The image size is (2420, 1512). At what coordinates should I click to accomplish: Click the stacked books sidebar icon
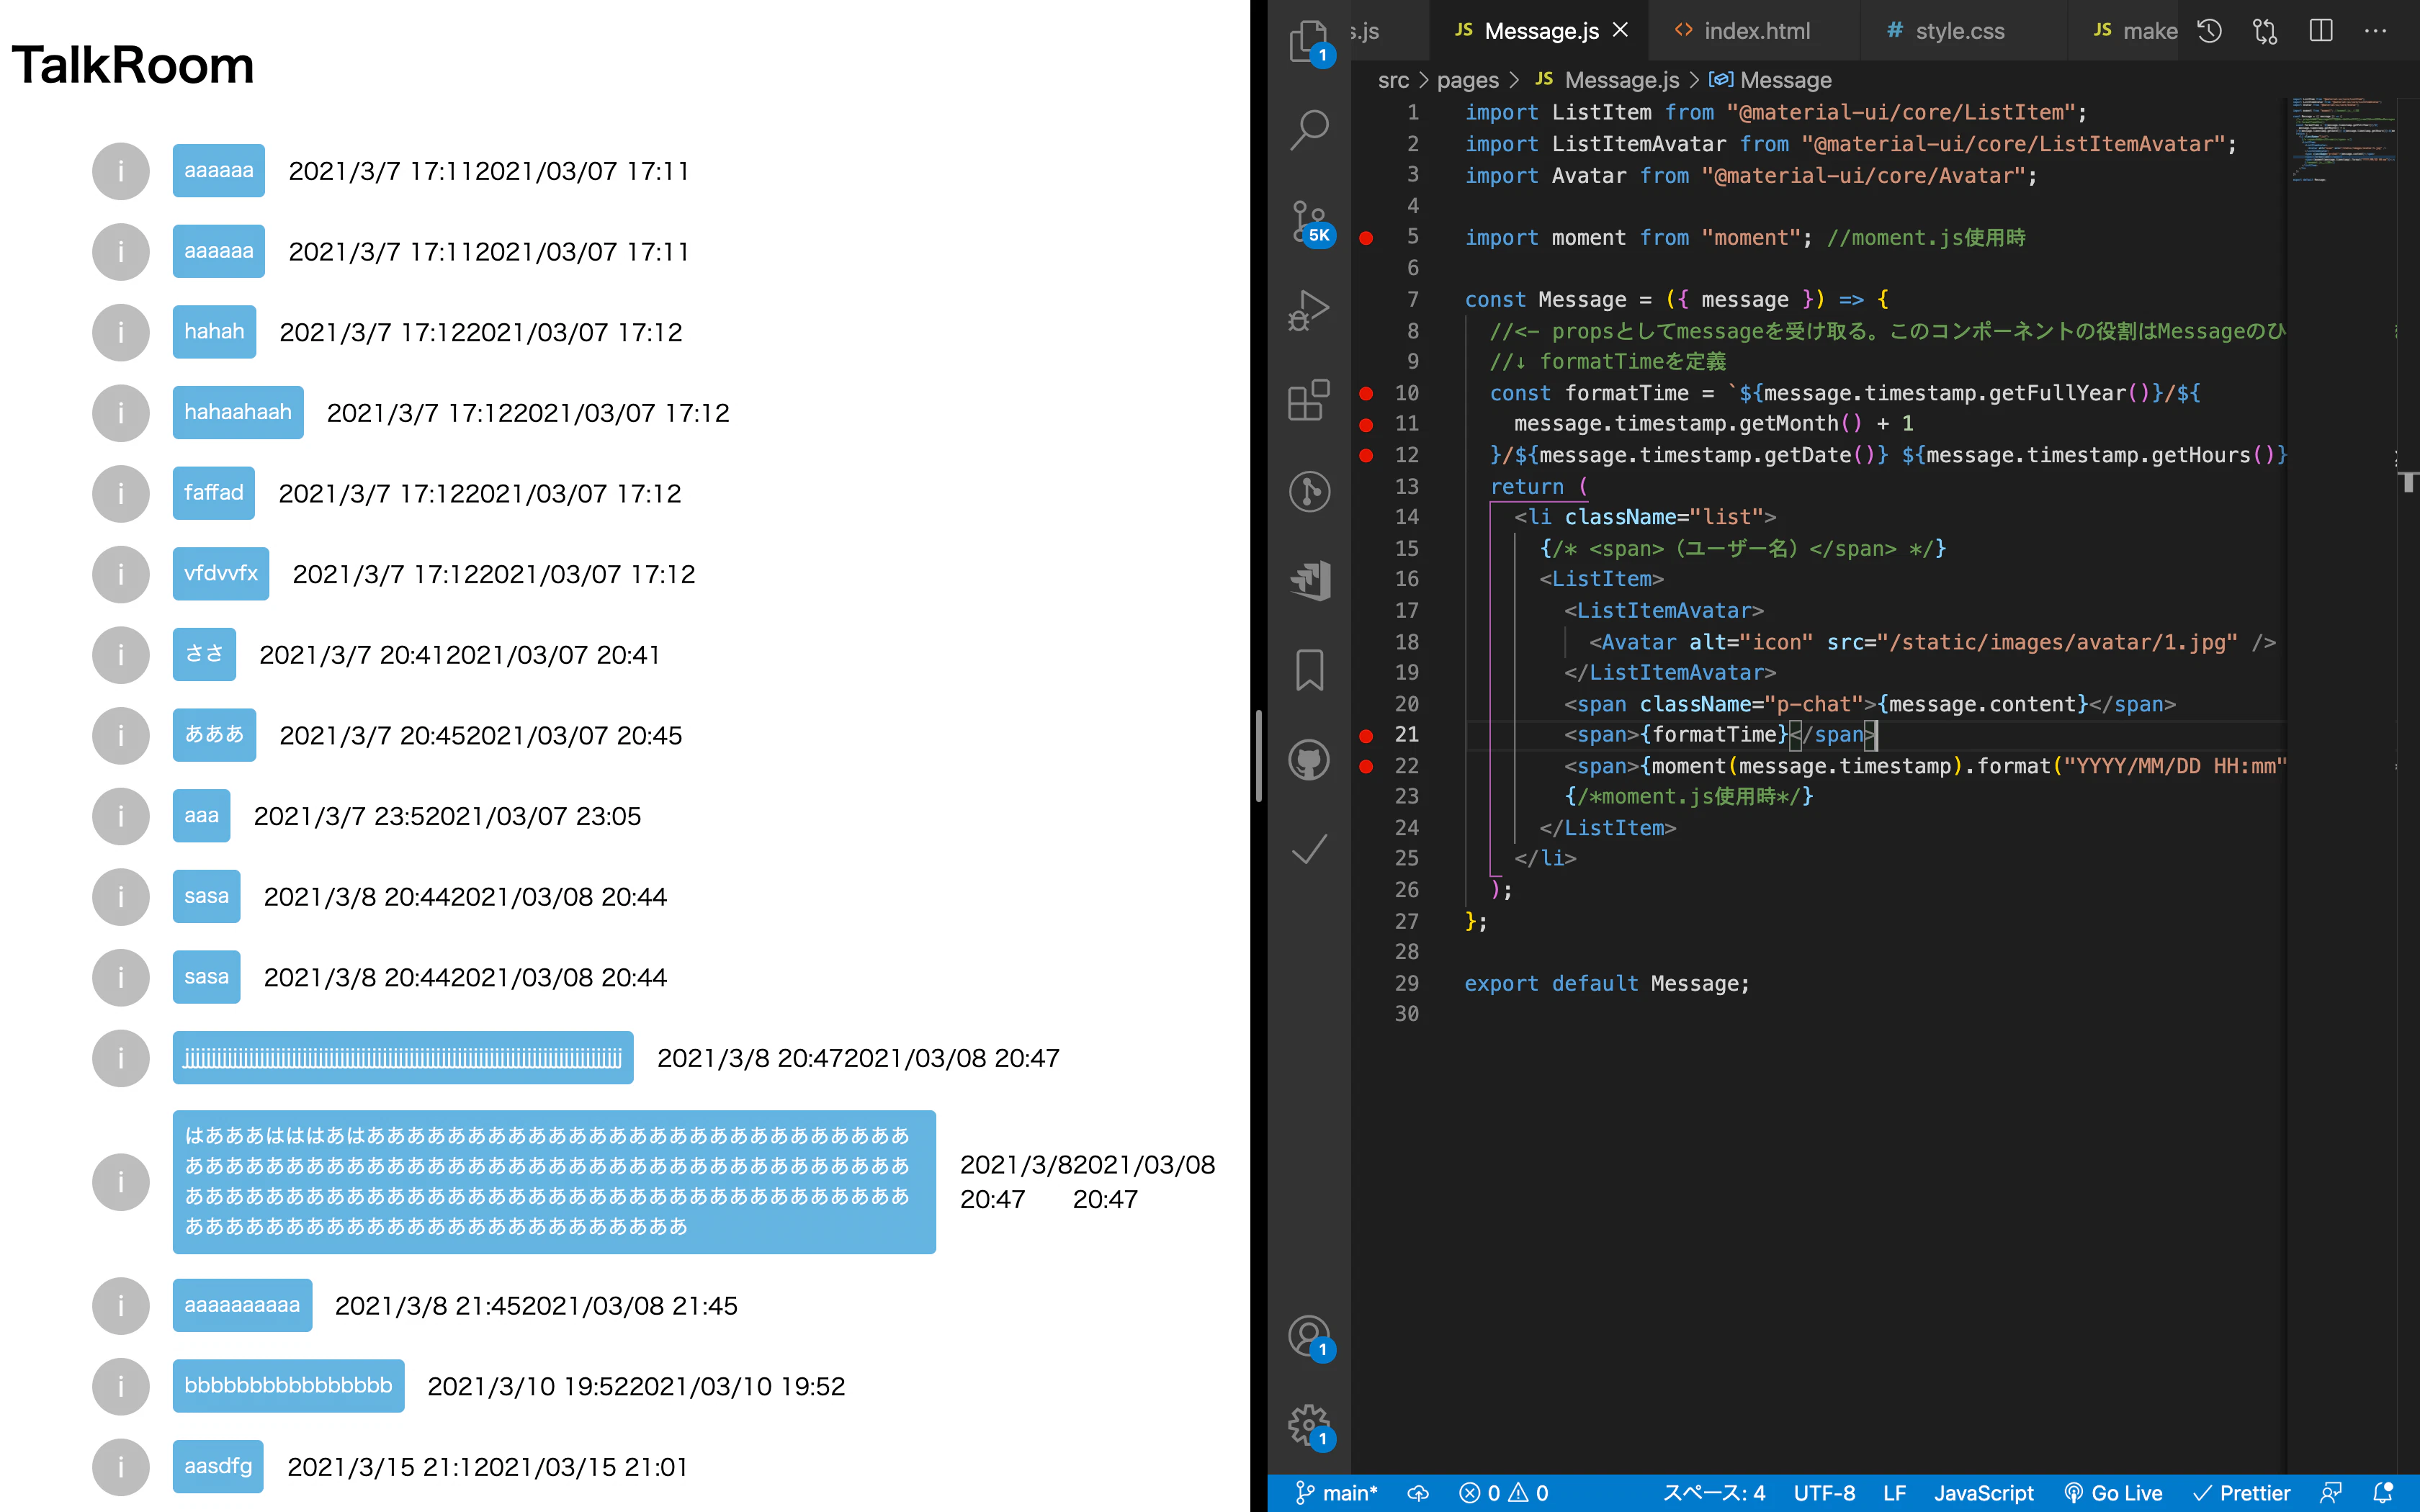(x=1309, y=580)
